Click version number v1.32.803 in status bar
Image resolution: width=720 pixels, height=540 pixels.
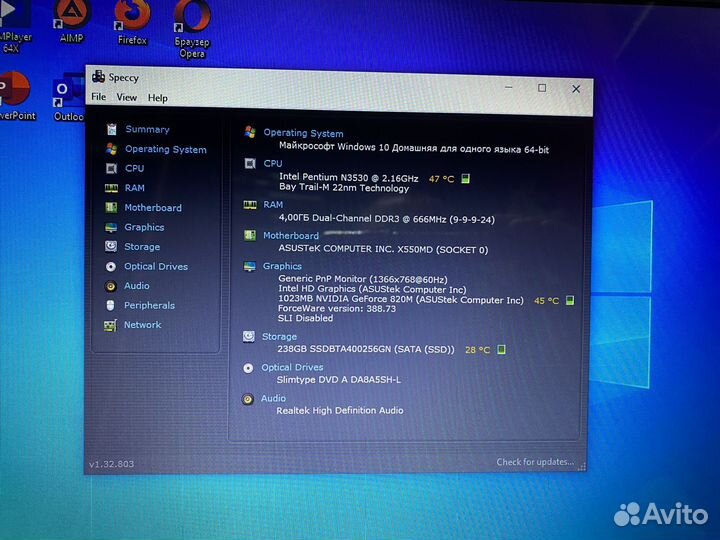(x=112, y=464)
